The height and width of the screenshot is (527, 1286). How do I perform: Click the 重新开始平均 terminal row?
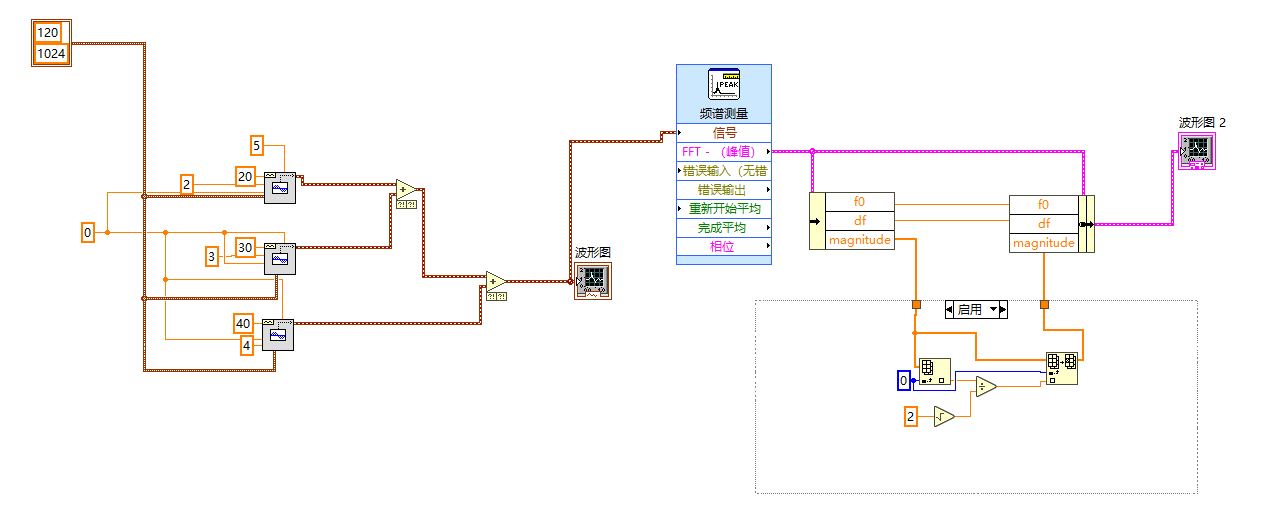[x=724, y=209]
